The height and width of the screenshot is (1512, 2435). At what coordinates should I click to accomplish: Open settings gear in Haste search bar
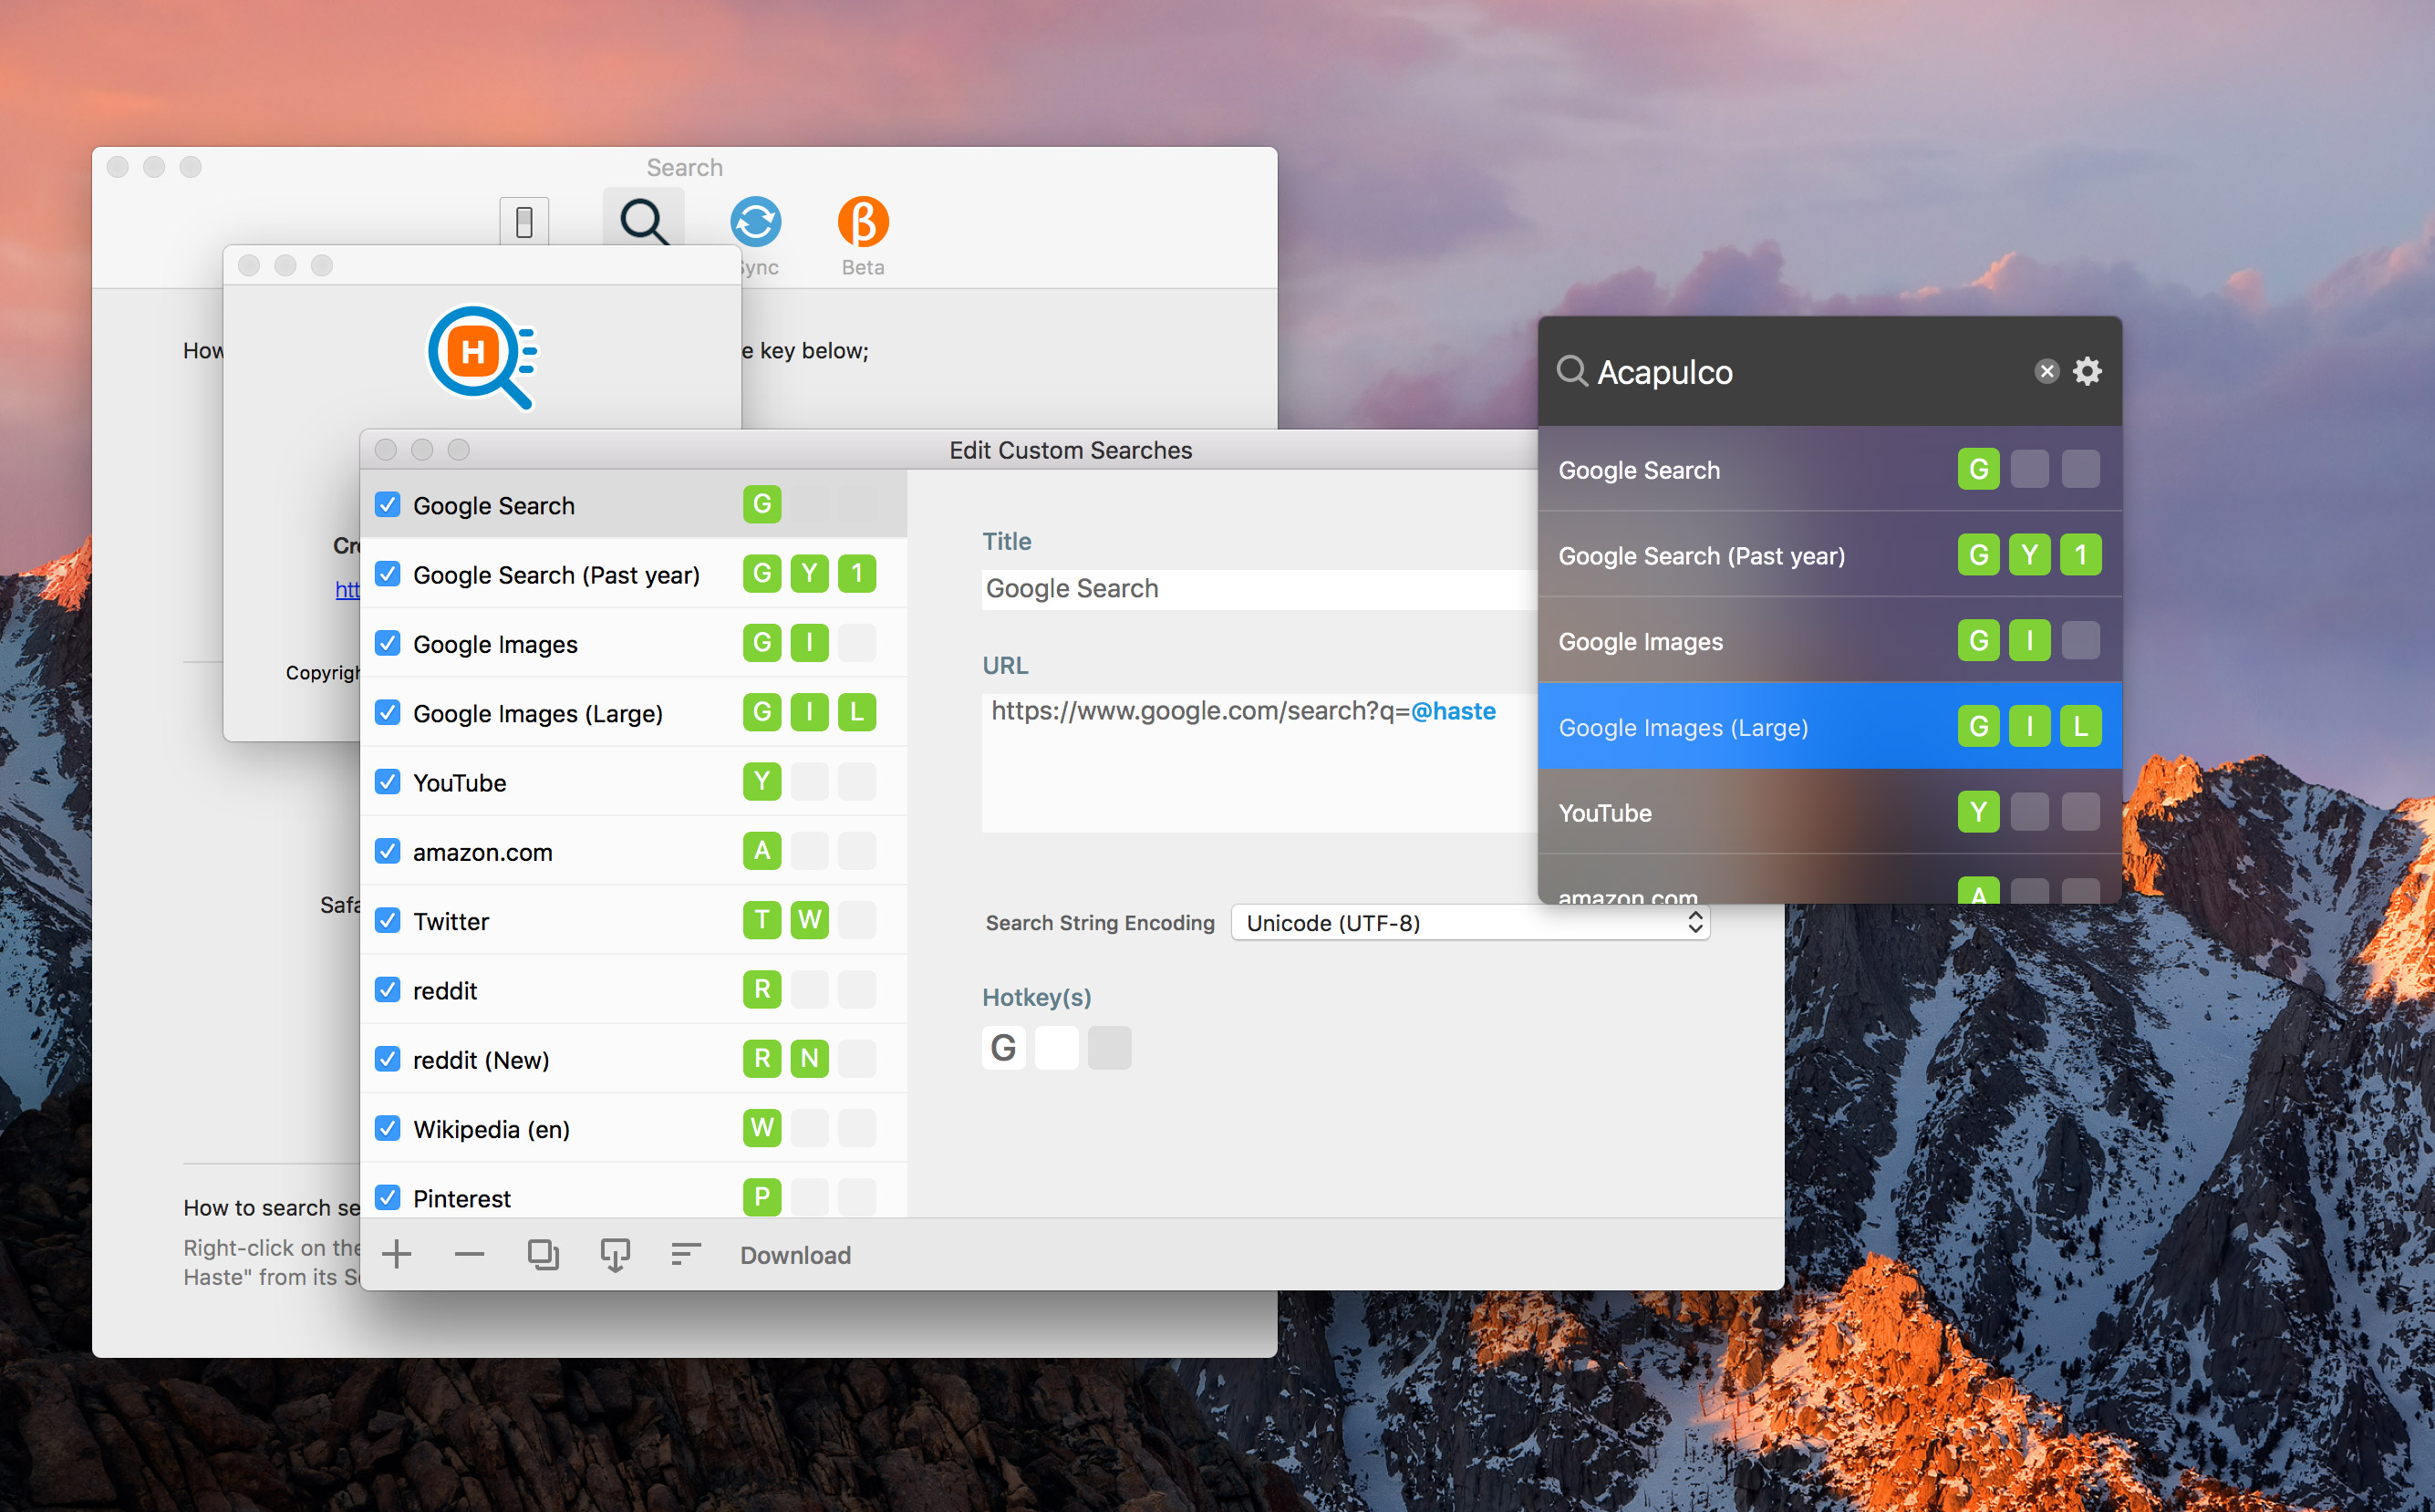[2087, 371]
